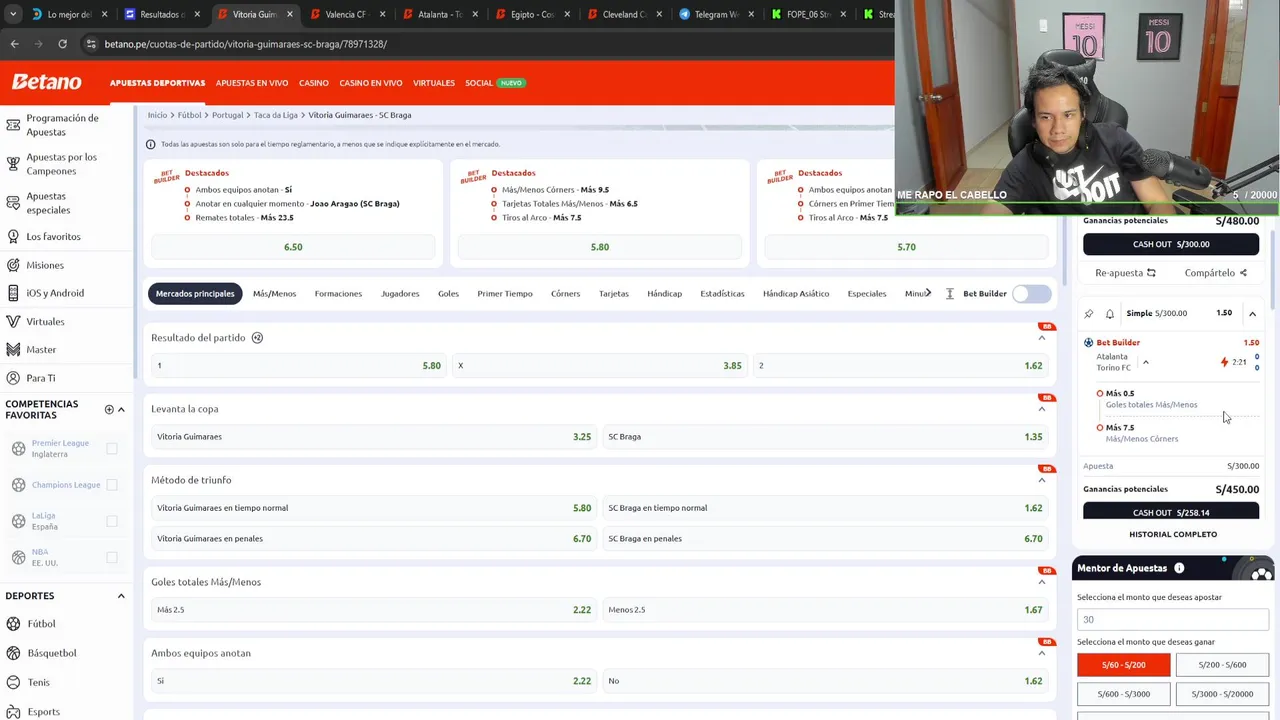
Task: Open Esports in sidebar
Action: [x=43, y=712]
